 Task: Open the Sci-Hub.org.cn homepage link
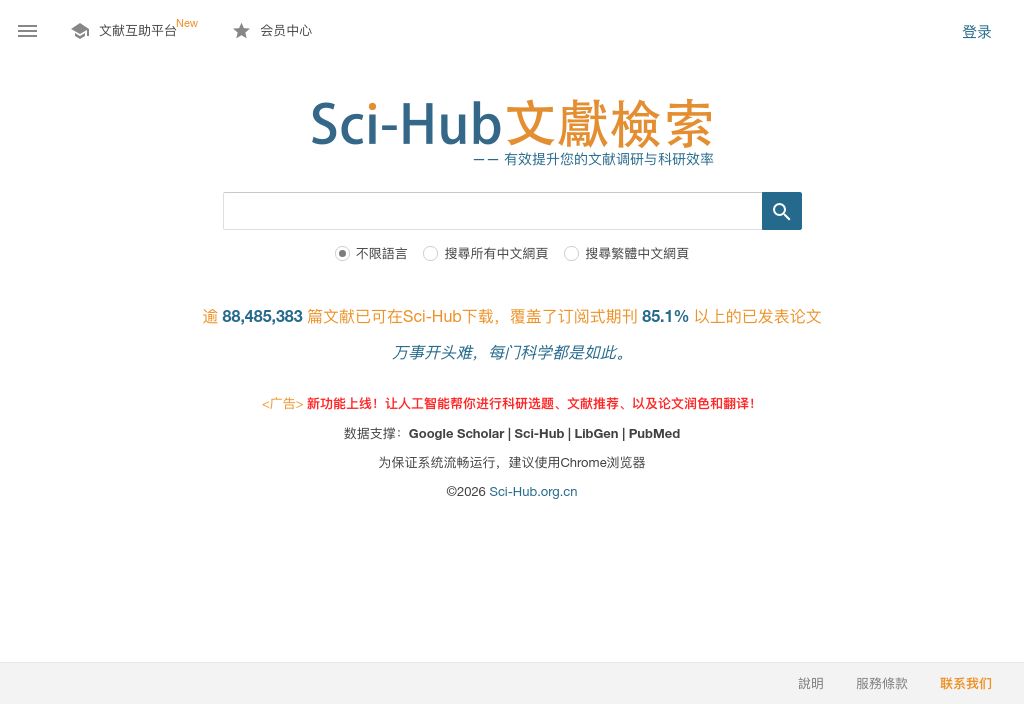(x=533, y=491)
